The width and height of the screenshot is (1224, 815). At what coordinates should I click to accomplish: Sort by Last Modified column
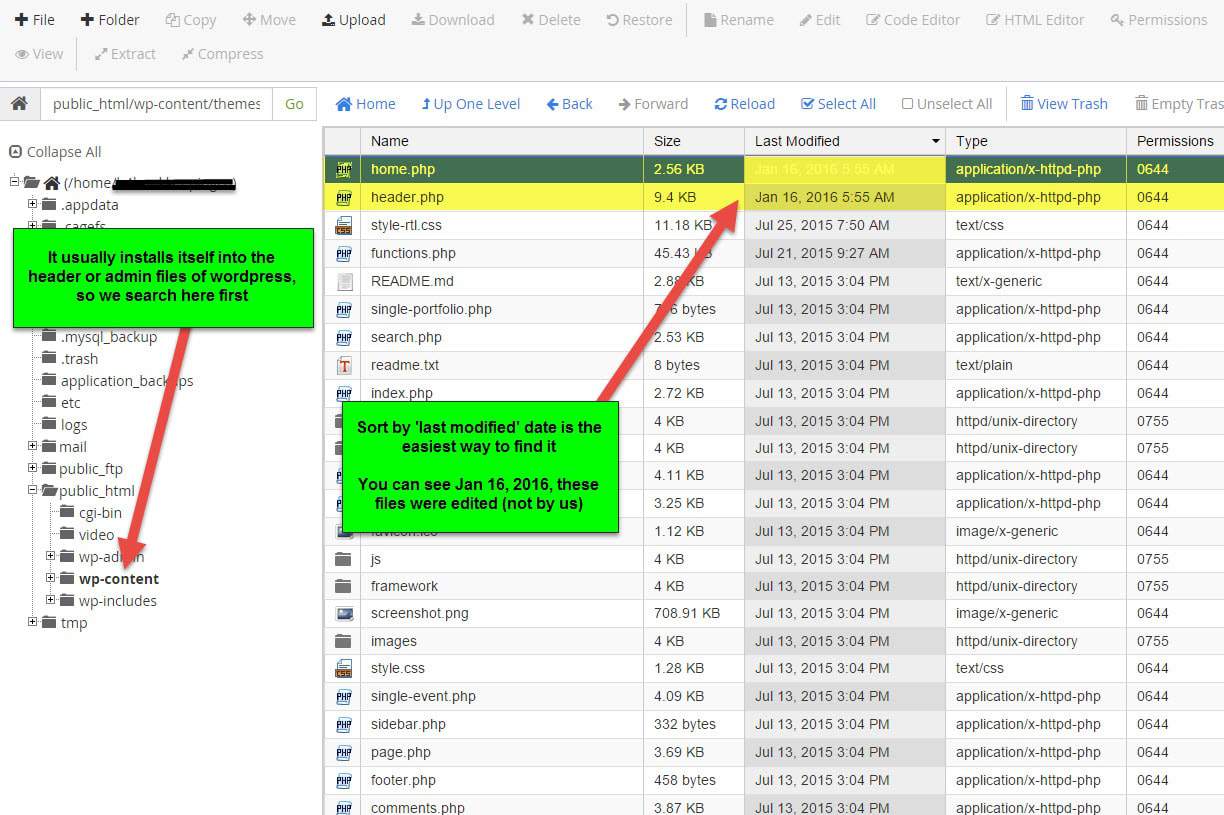(x=845, y=141)
